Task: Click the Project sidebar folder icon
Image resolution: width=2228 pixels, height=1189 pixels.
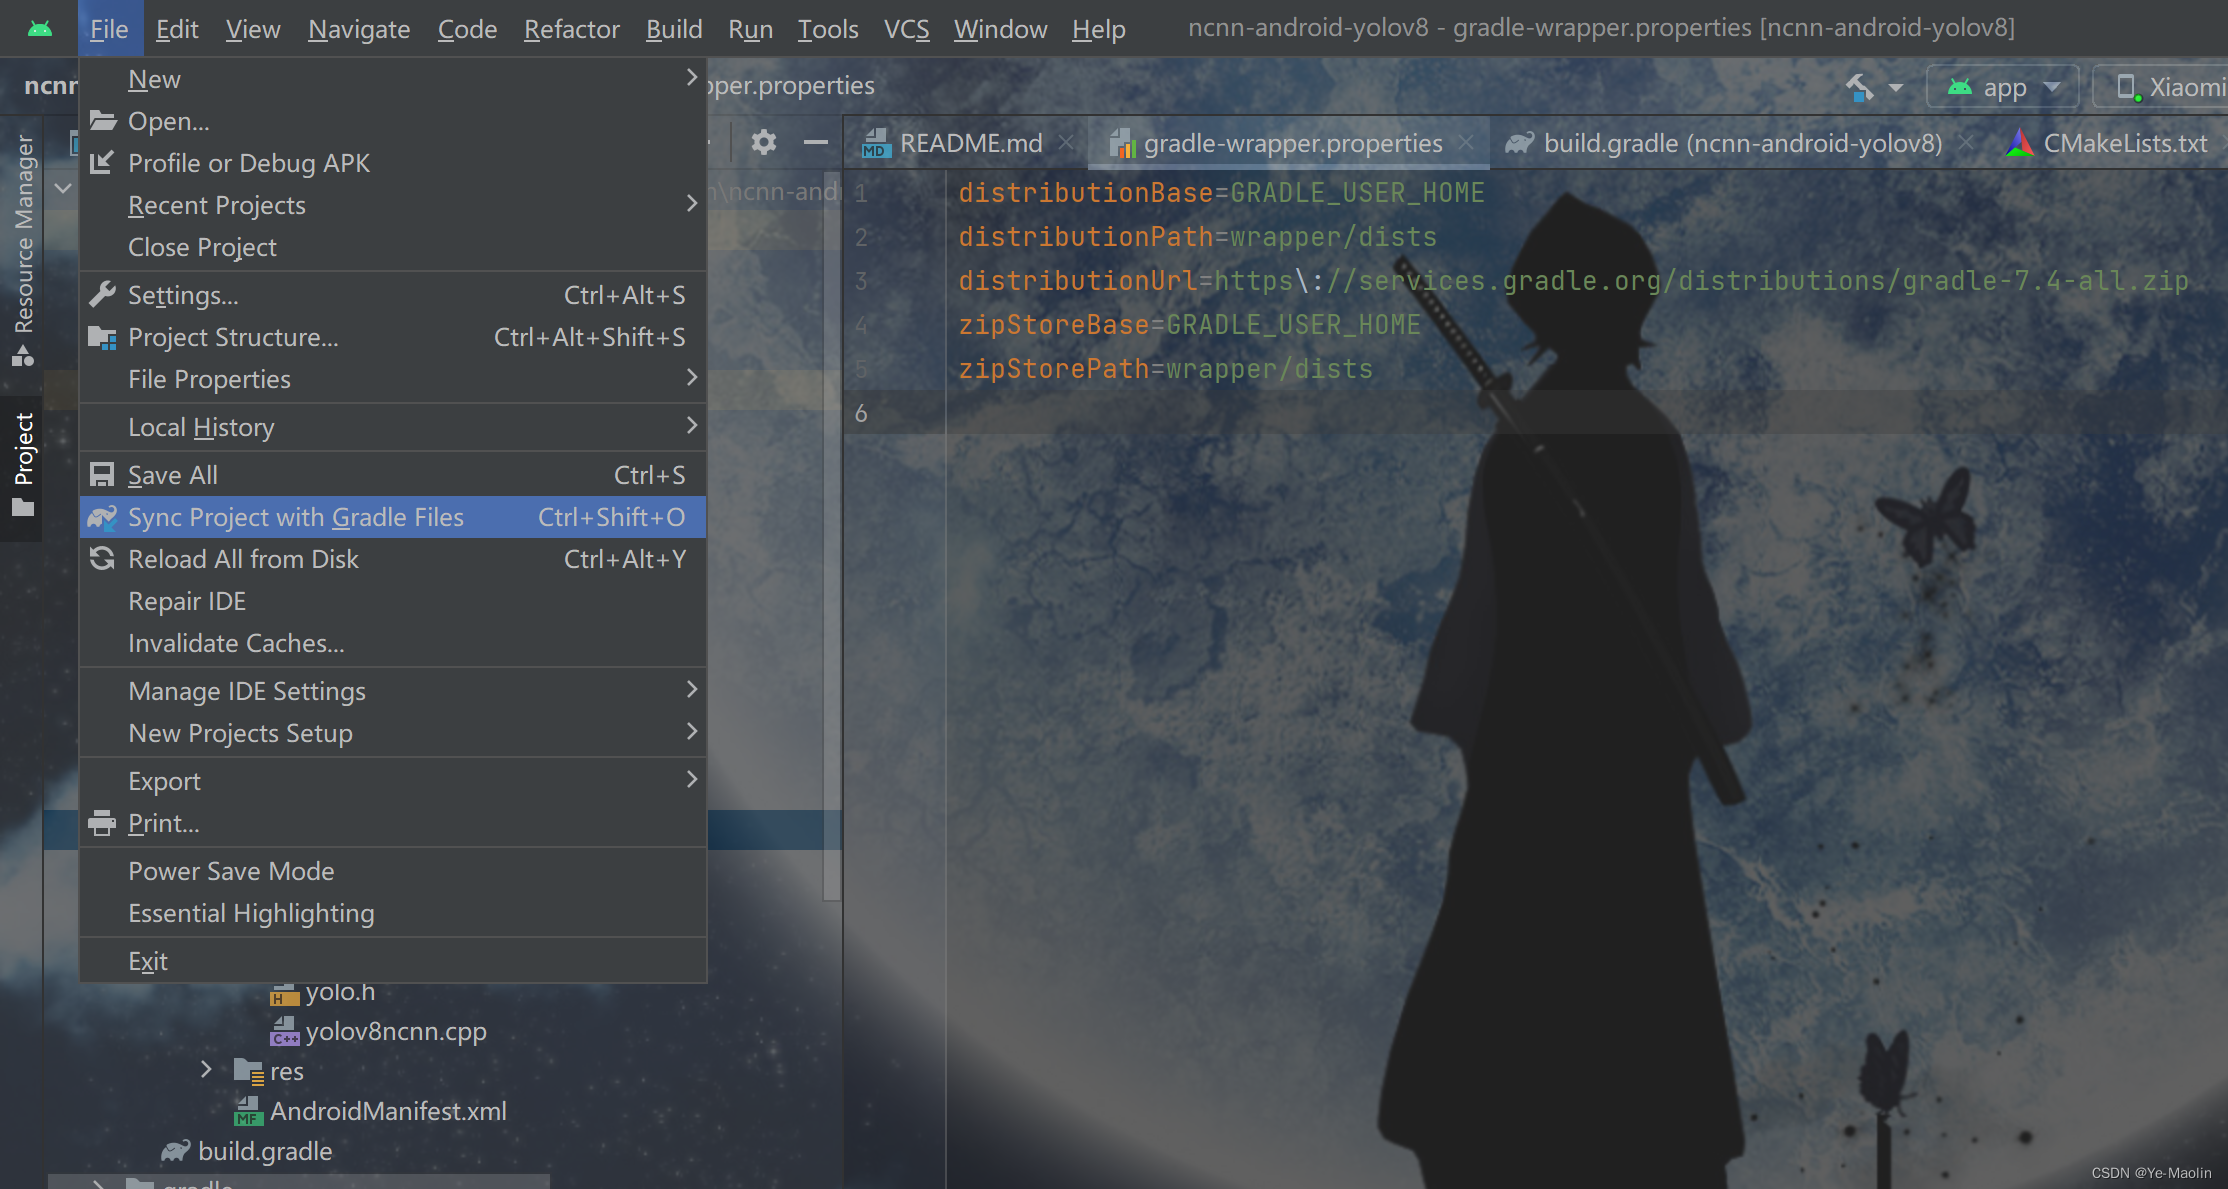Action: pyautogui.click(x=23, y=508)
